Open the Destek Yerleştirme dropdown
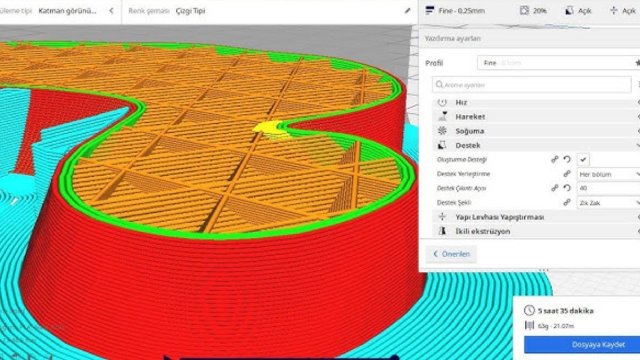The height and width of the screenshot is (360, 640). 609,174
